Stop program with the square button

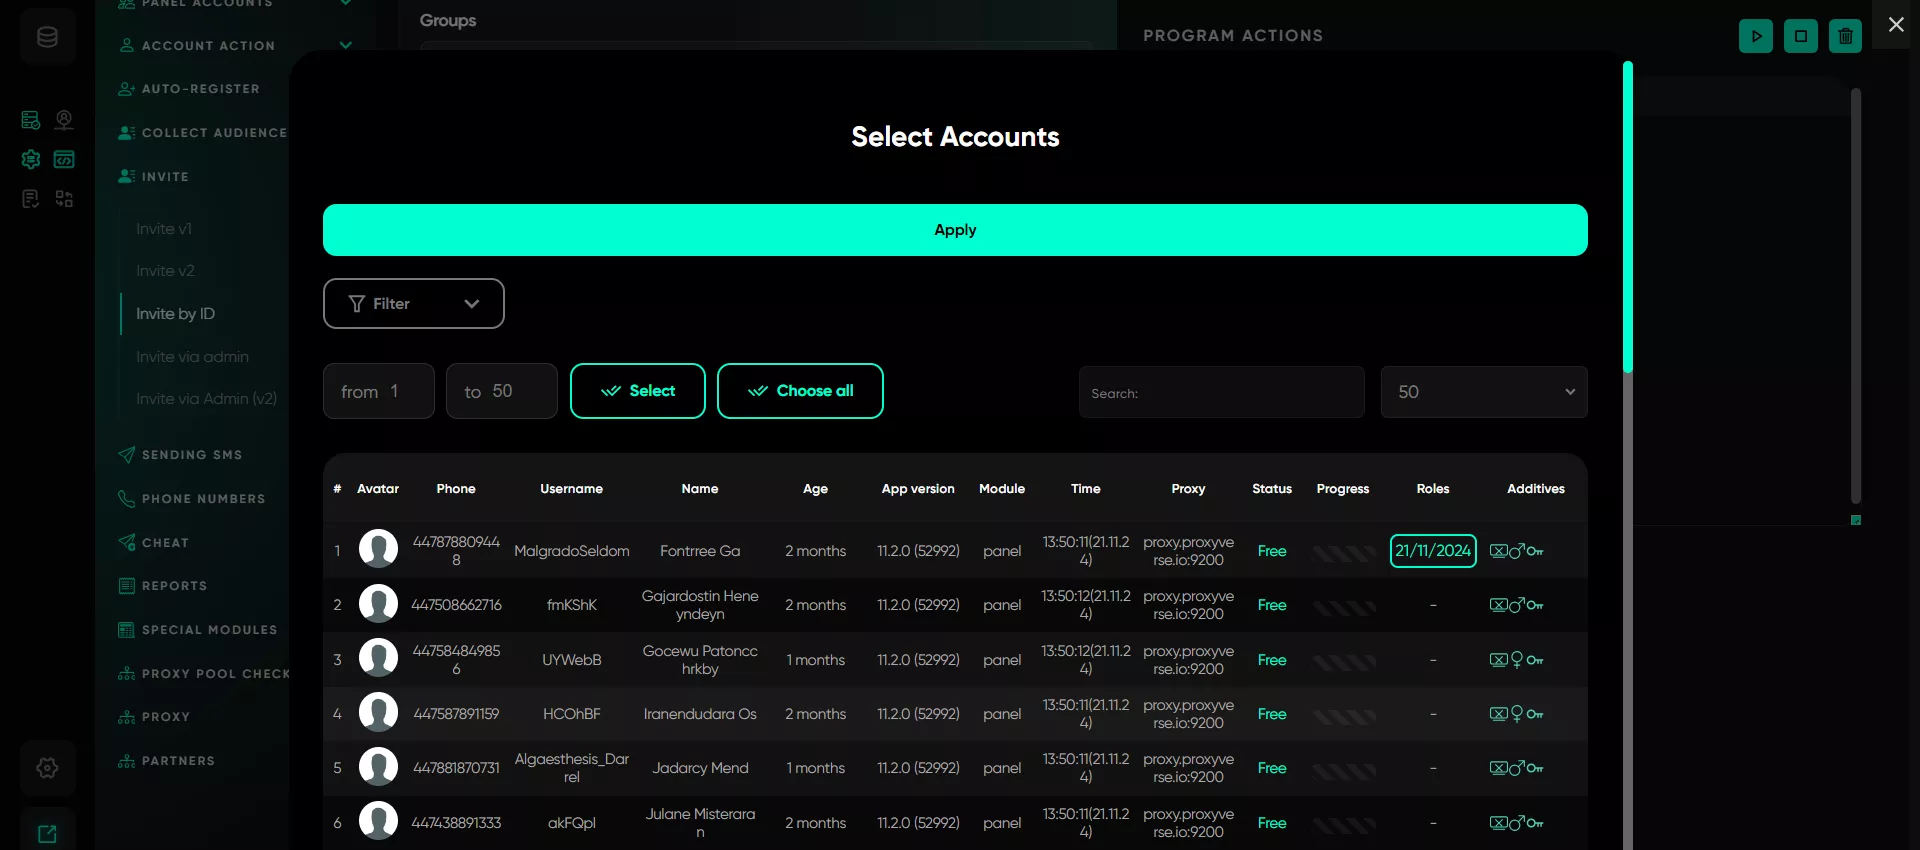tap(1801, 36)
